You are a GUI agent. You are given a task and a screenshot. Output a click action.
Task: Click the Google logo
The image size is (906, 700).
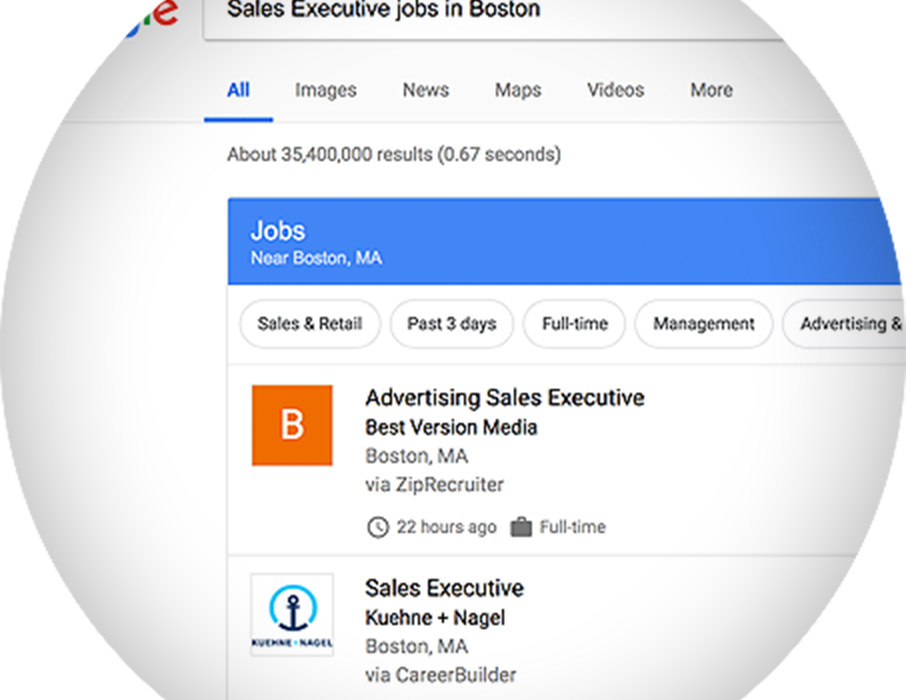tap(151, 16)
